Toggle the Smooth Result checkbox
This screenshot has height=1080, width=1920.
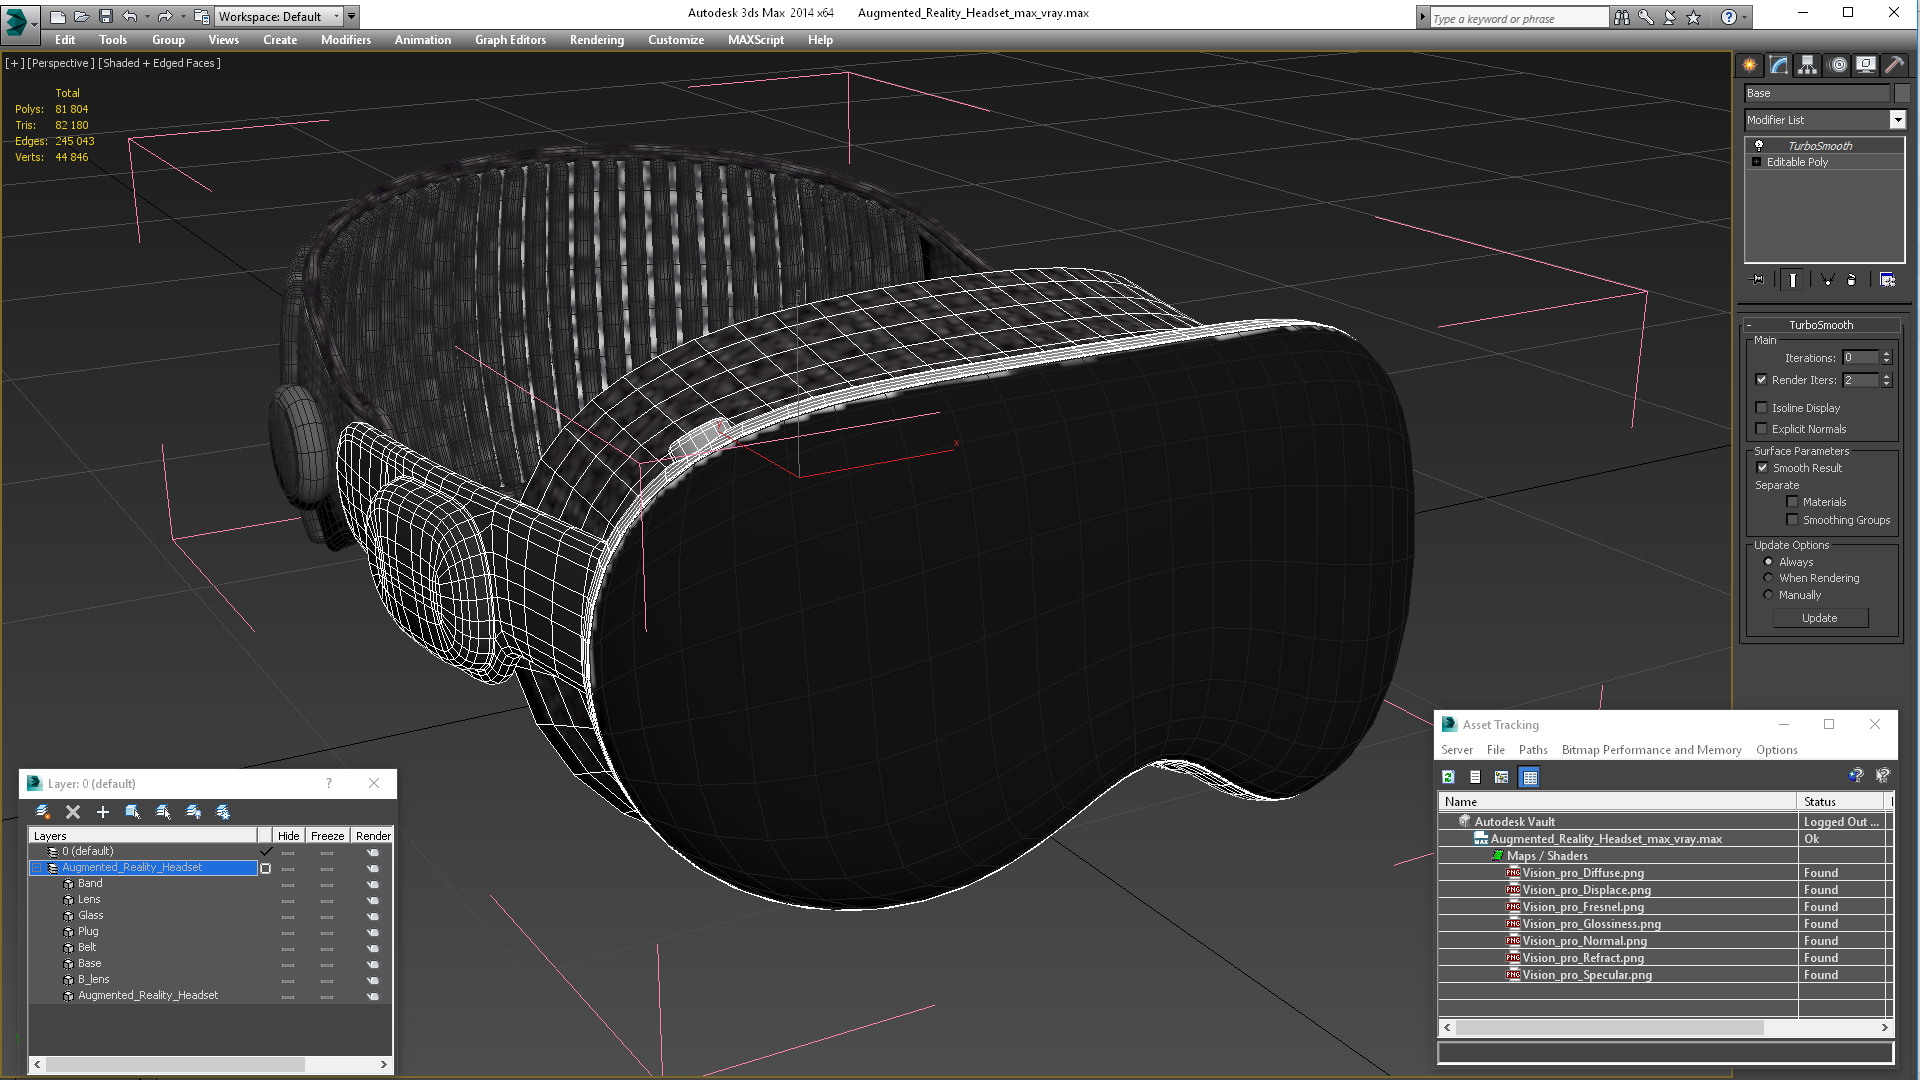(1762, 468)
